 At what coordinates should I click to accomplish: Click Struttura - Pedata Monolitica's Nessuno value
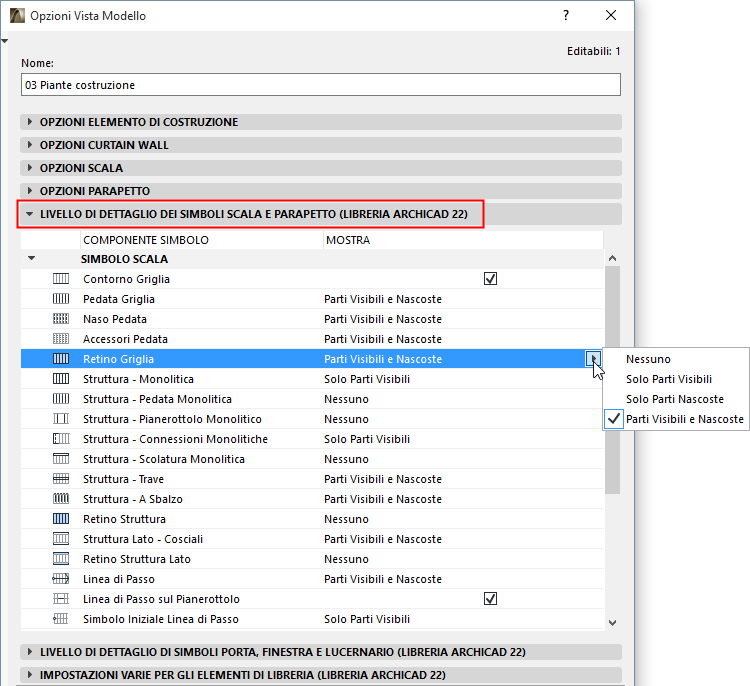tap(346, 399)
